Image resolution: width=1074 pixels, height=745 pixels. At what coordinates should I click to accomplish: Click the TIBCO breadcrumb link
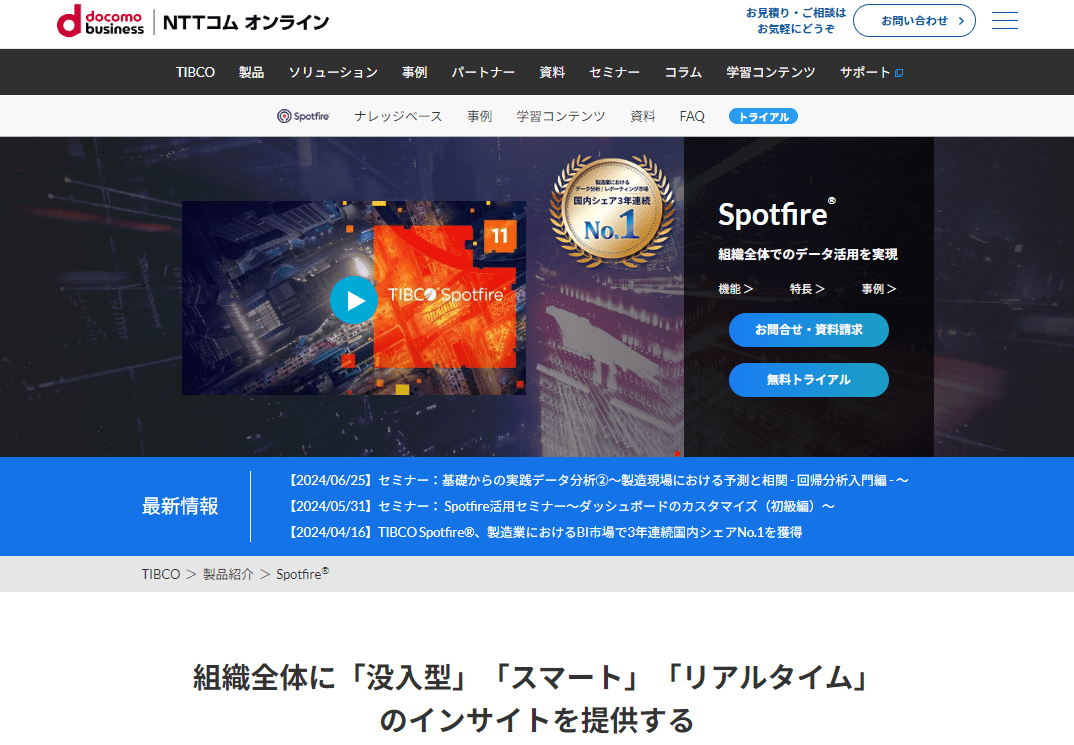(161, 574)
